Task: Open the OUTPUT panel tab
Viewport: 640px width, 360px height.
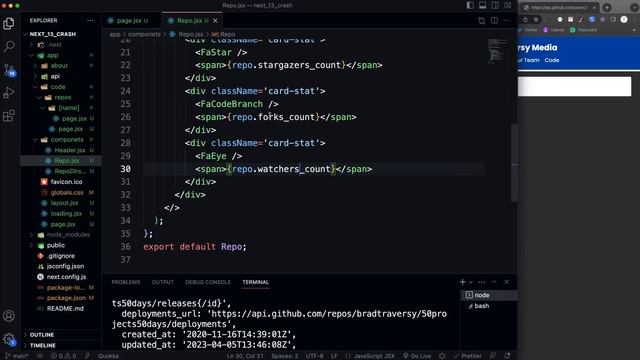Action: (162, 282)
